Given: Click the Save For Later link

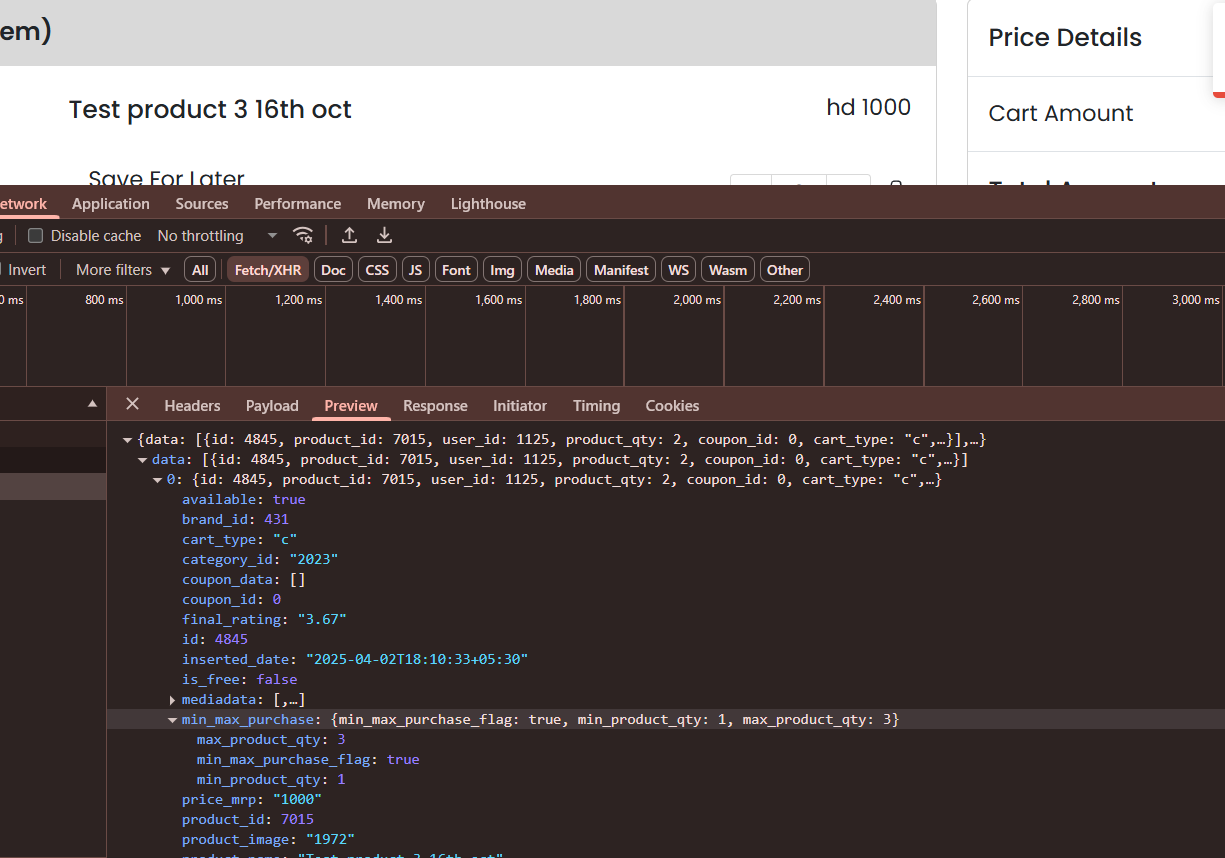Looking at the screenshot, I should point(166,177).
